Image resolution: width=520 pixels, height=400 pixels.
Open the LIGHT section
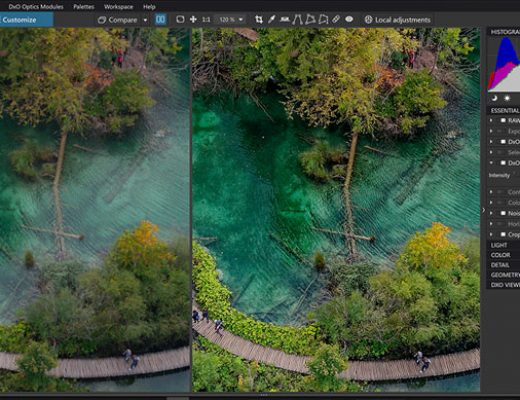point(504,245)
